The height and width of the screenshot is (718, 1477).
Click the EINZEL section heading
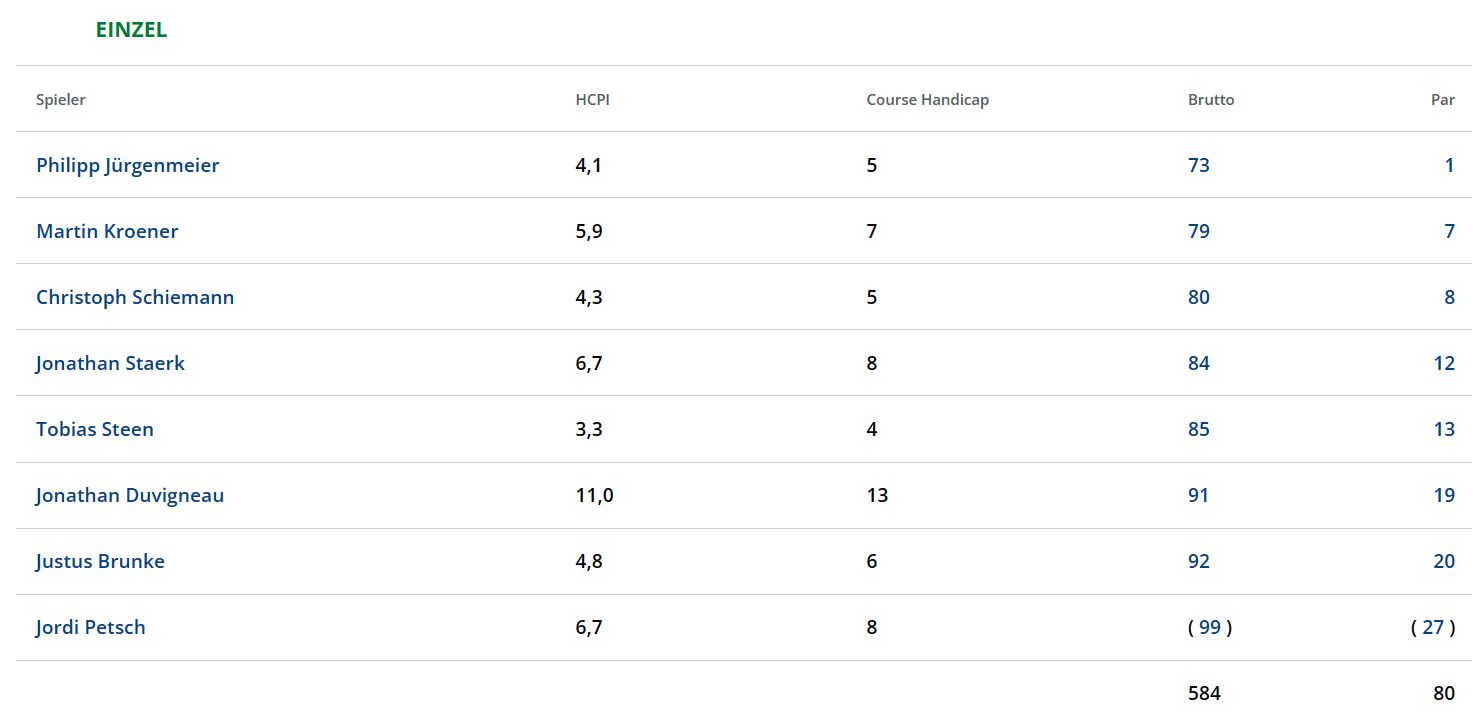click(x=131, y=30)
